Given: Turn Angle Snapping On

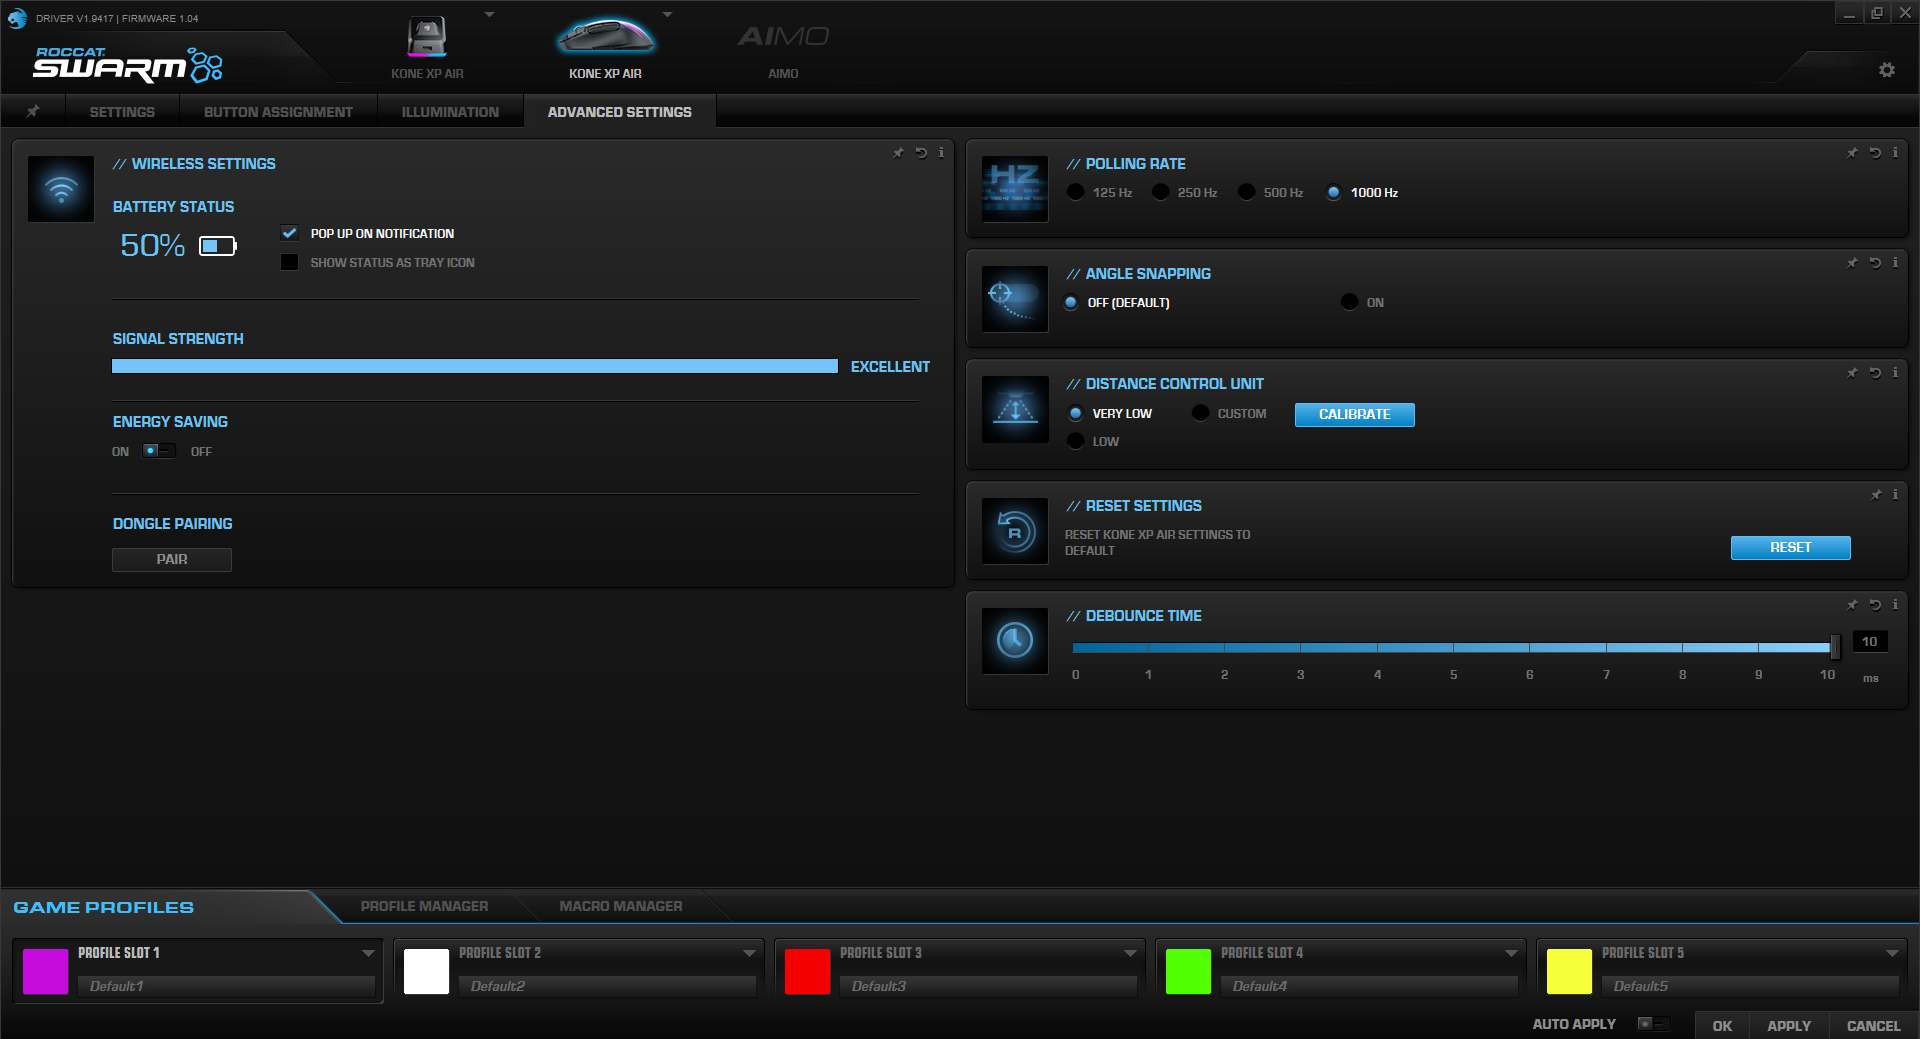Looking at the screenshot, I should click(1349, 302).
